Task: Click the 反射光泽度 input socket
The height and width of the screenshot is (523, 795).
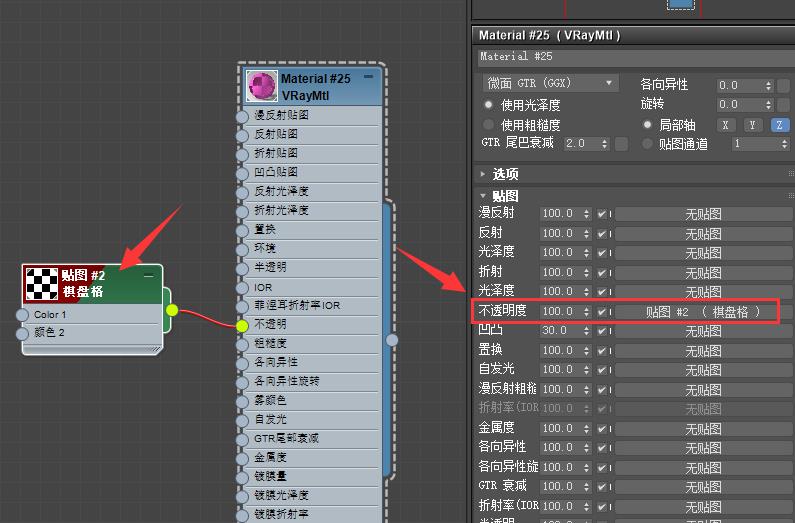Action: [242, 192]
